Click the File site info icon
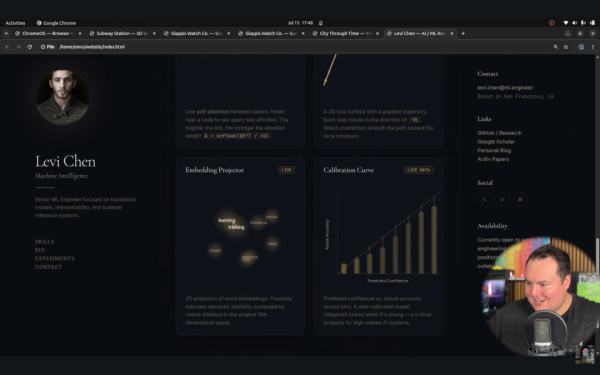The height and width of the screenshot is (375, 600). point(48,47)
